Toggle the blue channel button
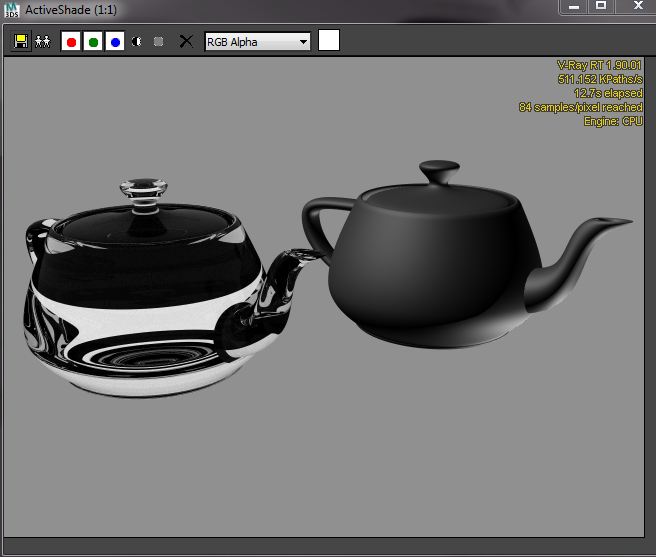Screen dimensions: 656x557 (115, 41)
